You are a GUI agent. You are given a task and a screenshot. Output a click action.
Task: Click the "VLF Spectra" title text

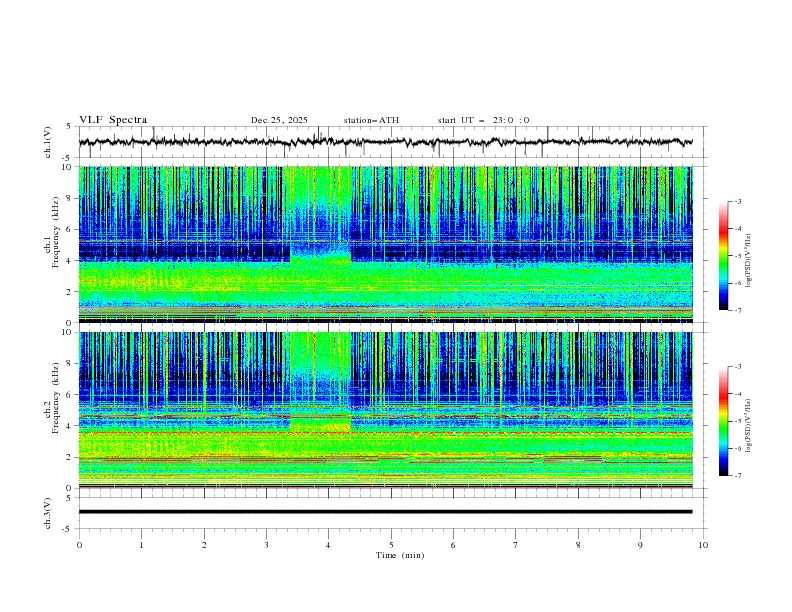point(113,120)
